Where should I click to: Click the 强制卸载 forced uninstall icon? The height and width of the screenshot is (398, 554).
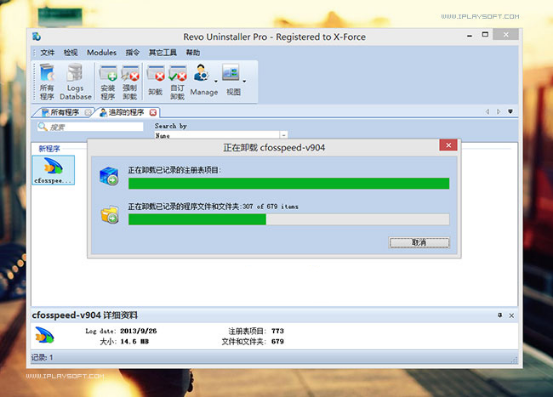point(130,82)
